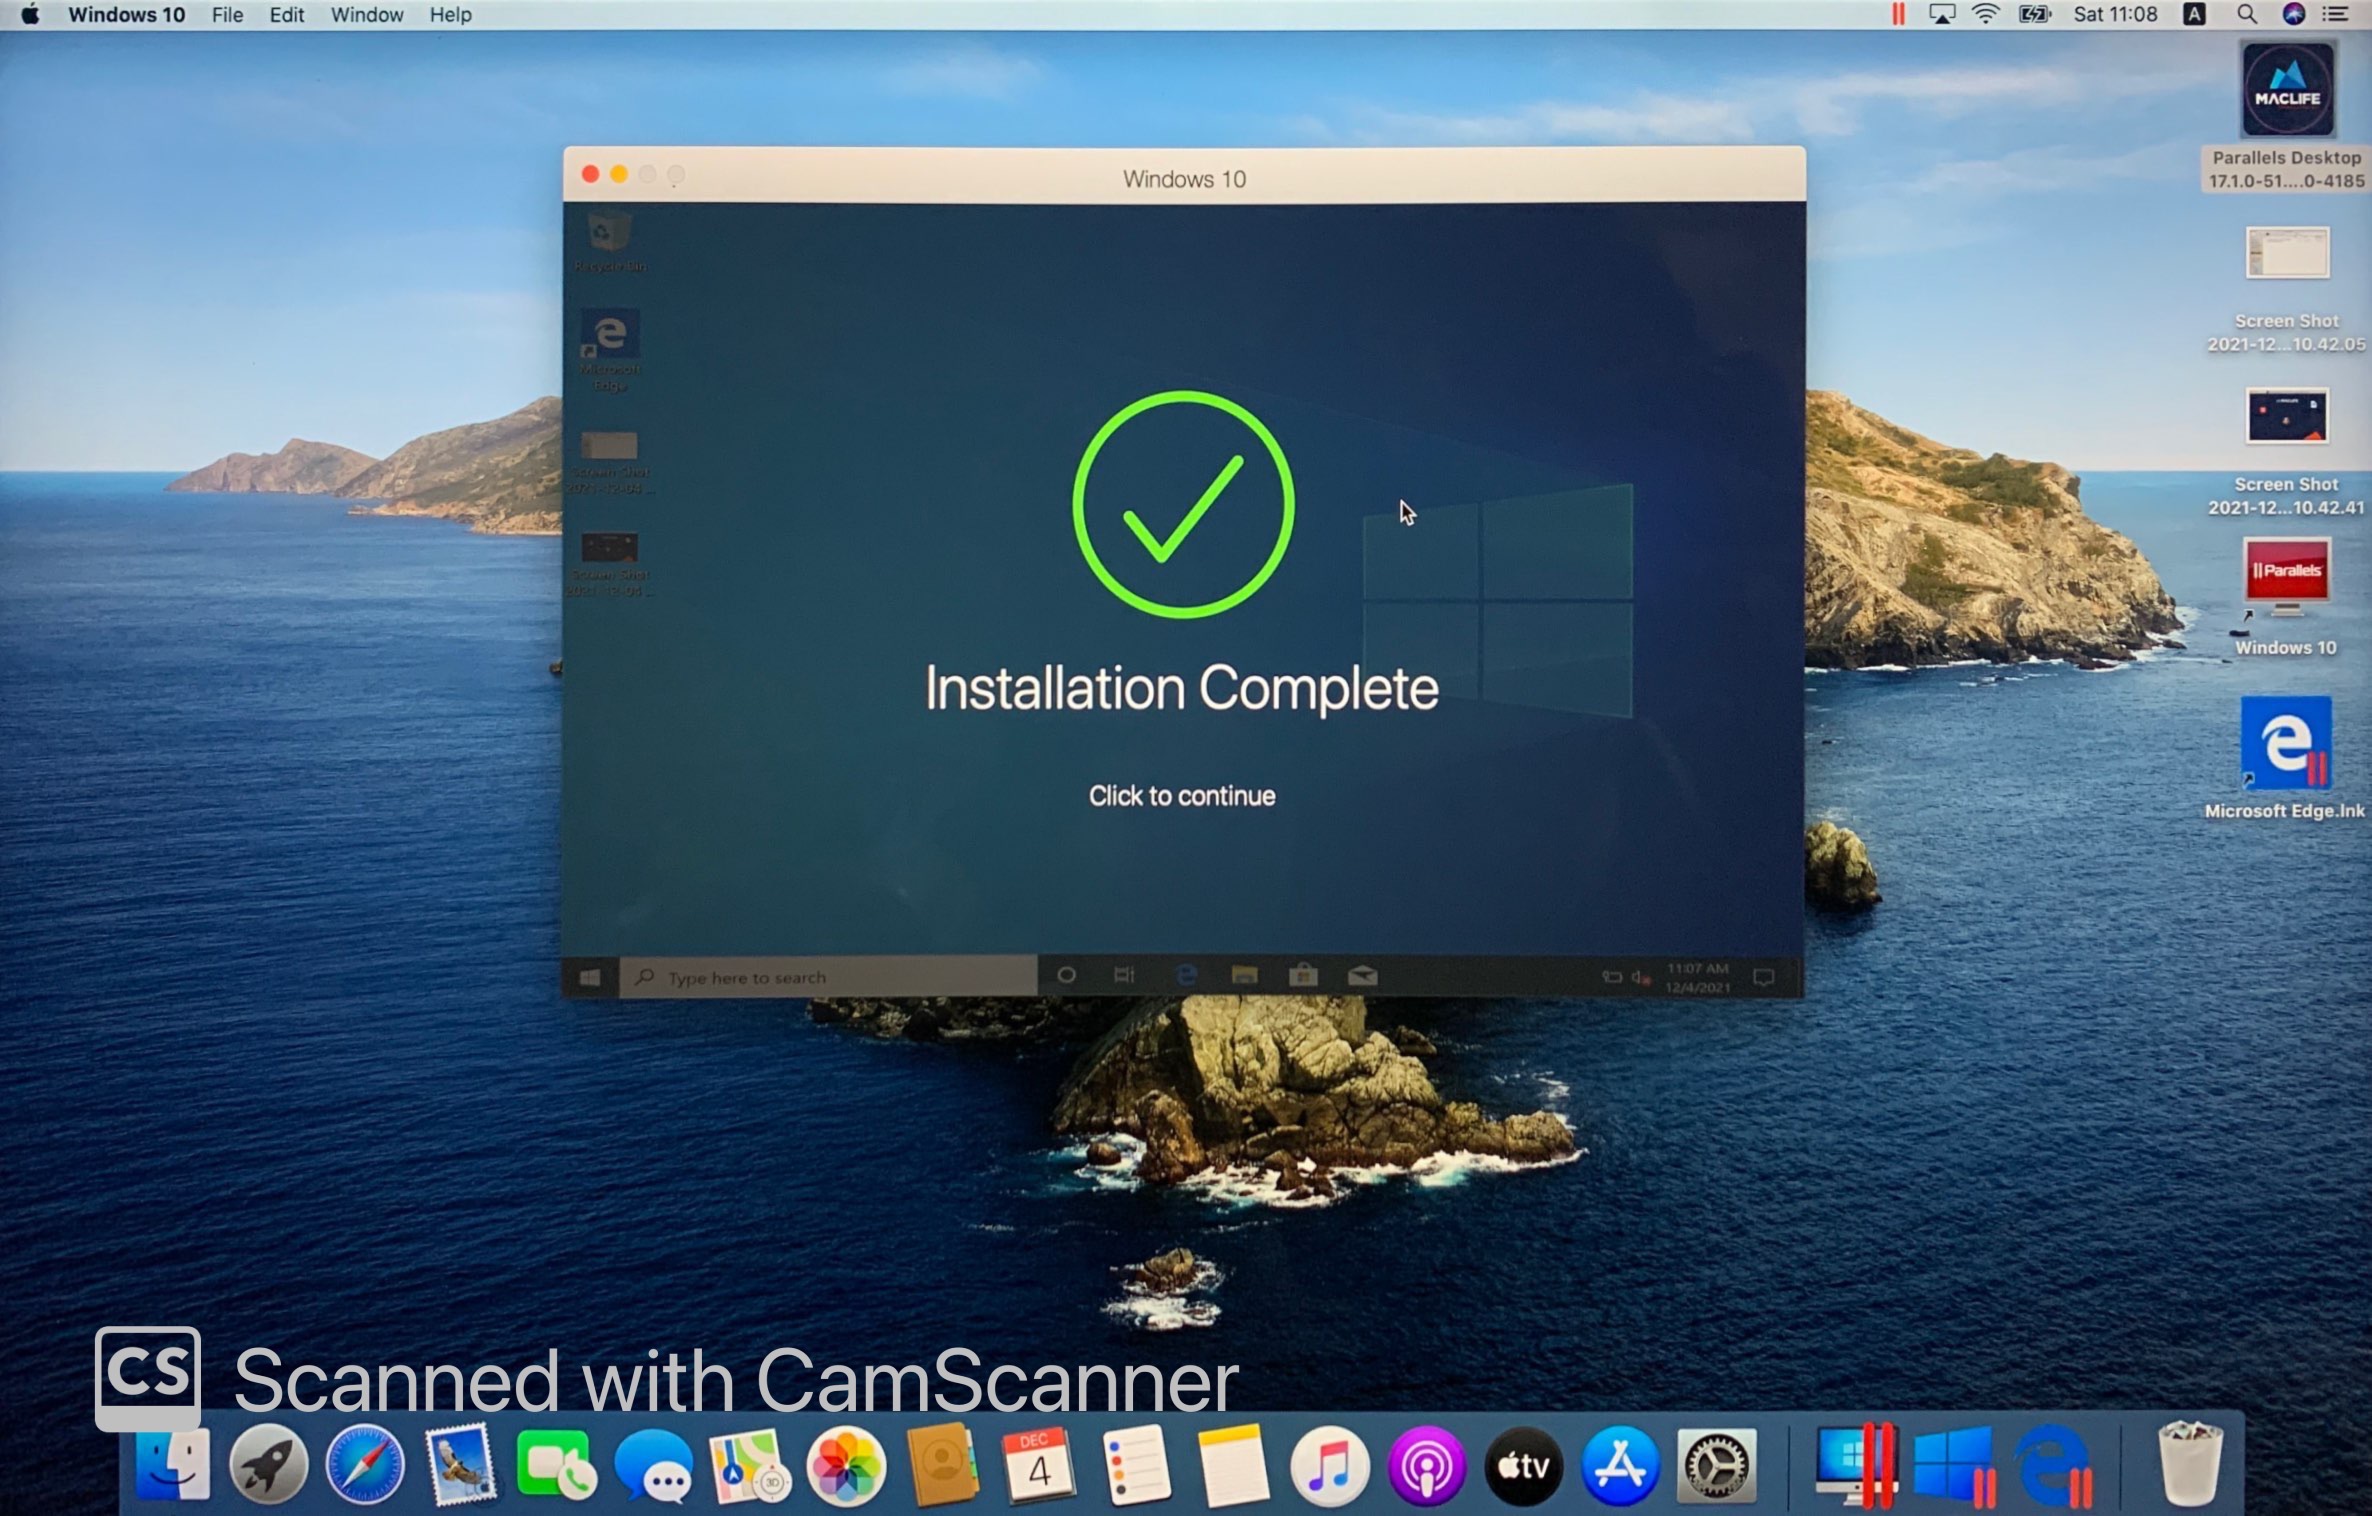Open Music from the Dock
The height and width of the screenshot is (1516, 2372).
[1329, 1467]
